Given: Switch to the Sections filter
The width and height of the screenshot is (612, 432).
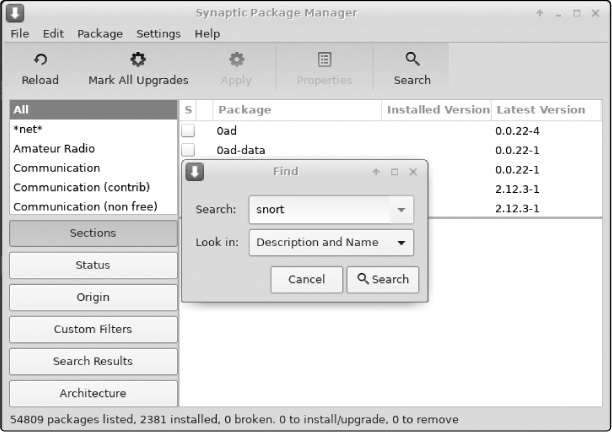Looking at the screenshot, I should click(x=93, y=233).
